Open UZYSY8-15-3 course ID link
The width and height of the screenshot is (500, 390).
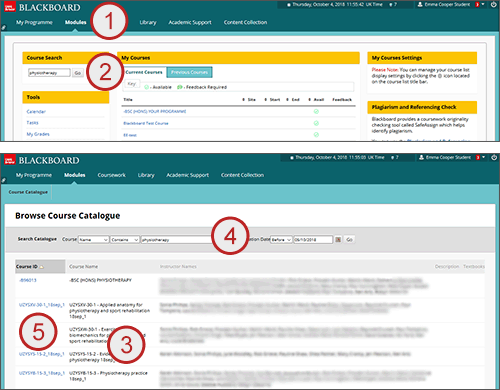point(42,373)
